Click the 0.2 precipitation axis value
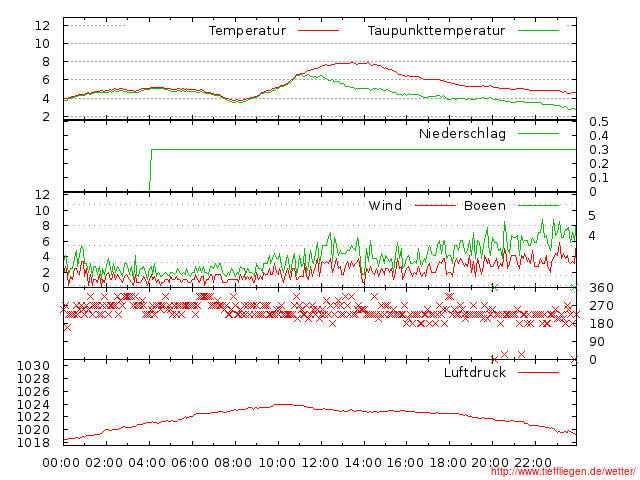640x480 pixels. (599, 164)
